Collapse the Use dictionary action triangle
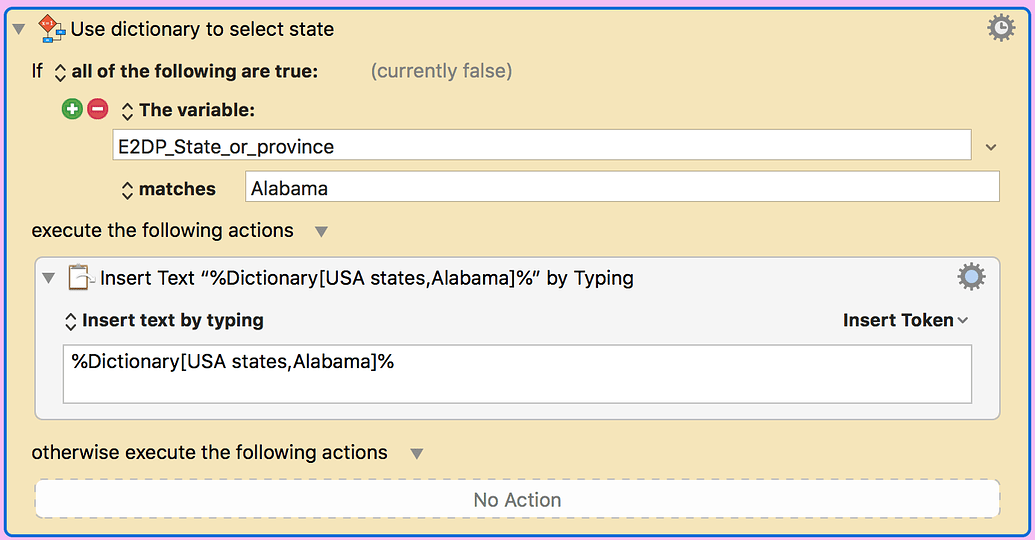The width and height of the screenshot is (1035, 540). (x=18, y=30)
